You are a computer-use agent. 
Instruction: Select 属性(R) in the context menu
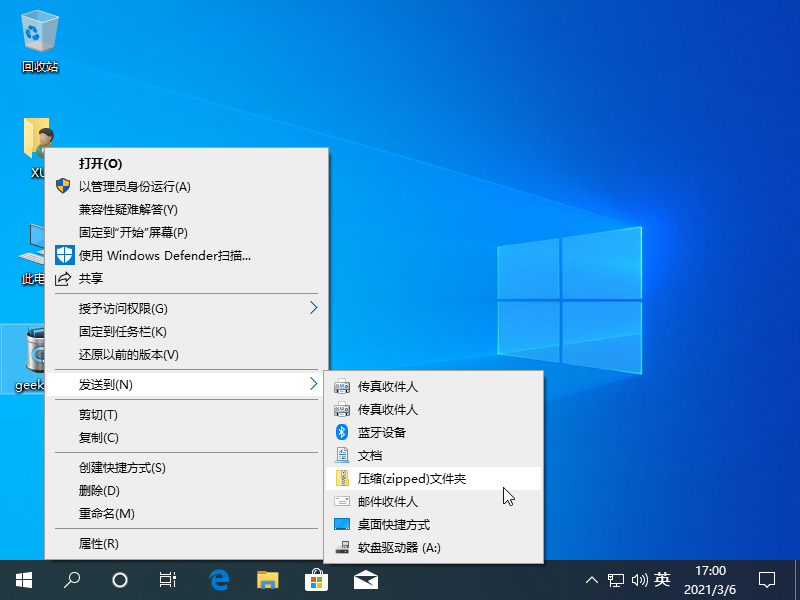(x=99, y=544)
